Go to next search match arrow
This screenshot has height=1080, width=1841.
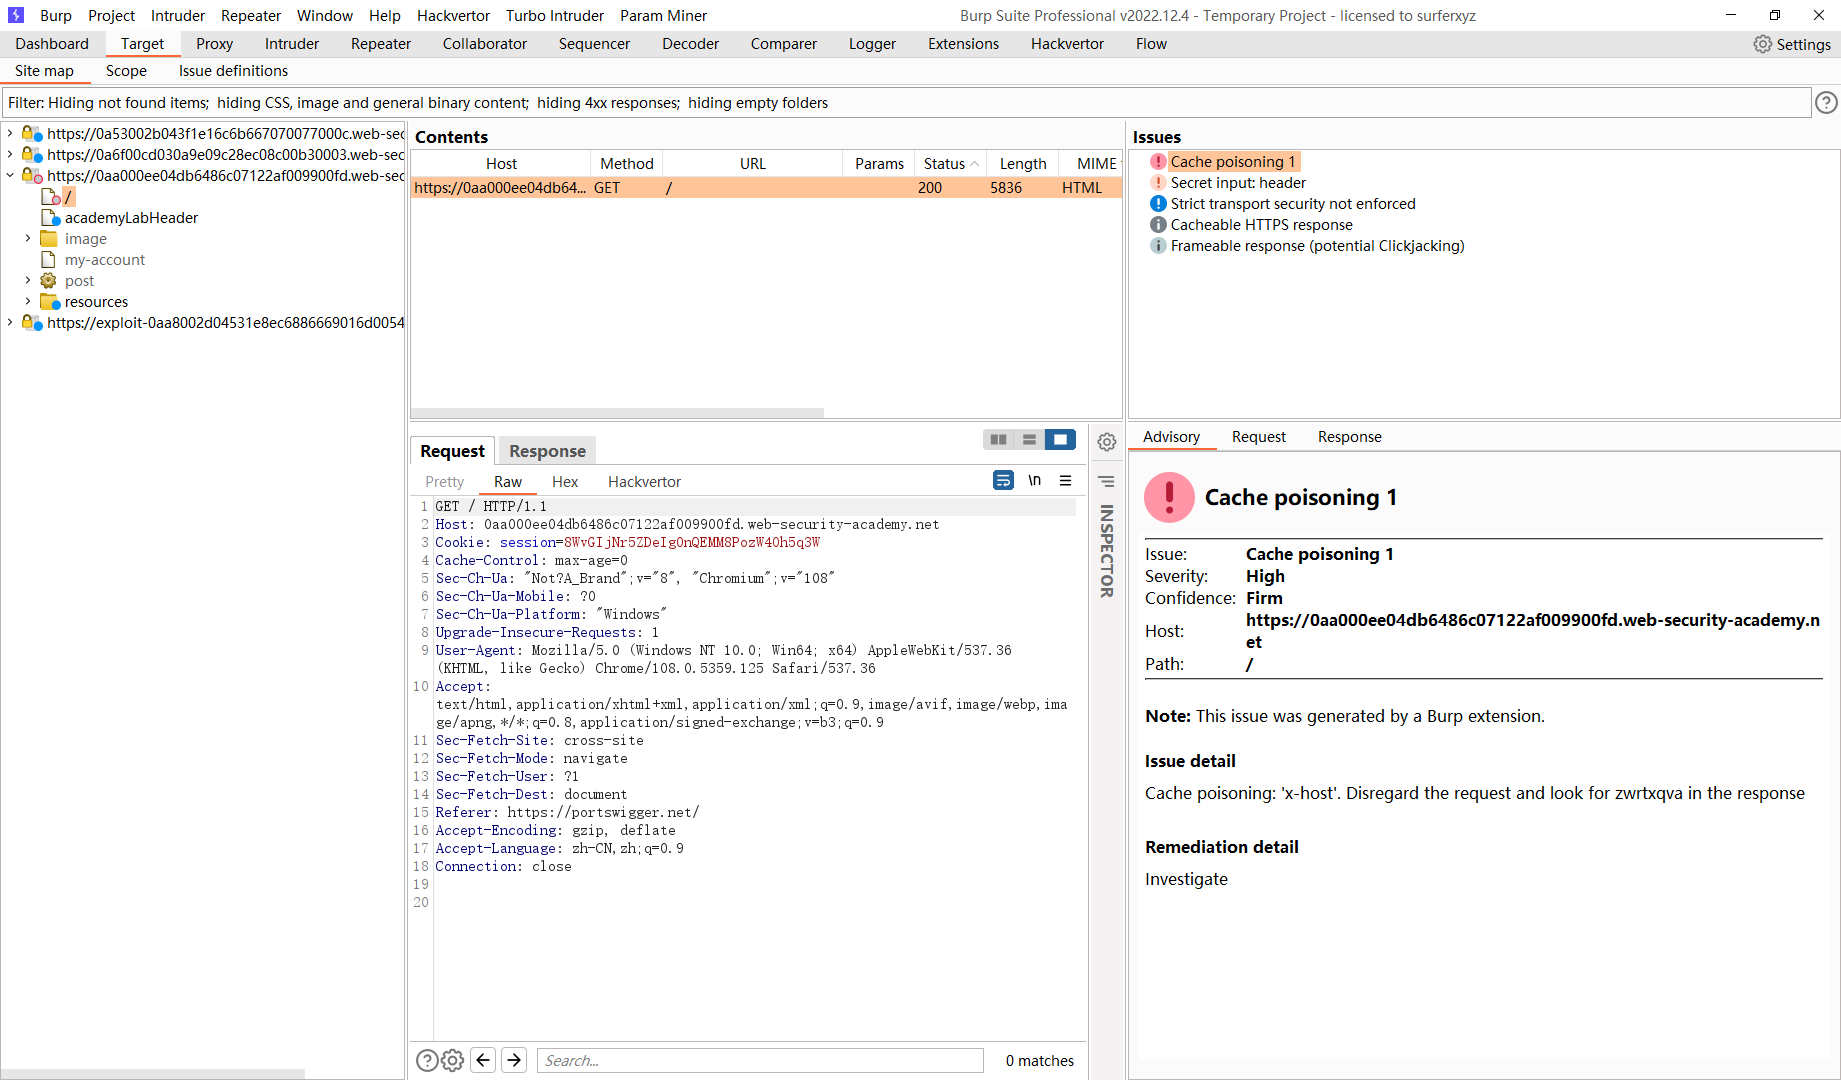pos(515,1060)
